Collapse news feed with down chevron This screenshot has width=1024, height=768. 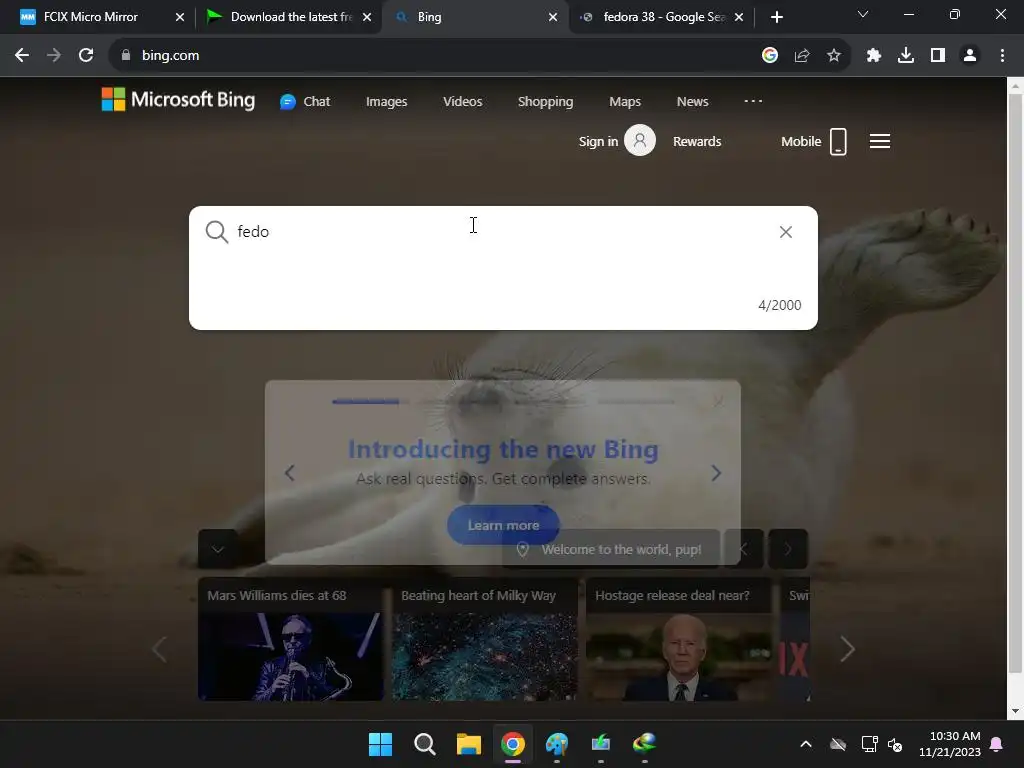coord(217,549)
